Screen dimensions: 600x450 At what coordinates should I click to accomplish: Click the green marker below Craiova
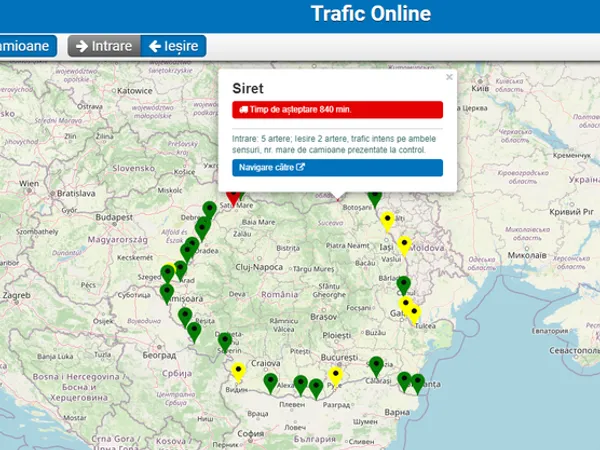[x=271, y=381]
